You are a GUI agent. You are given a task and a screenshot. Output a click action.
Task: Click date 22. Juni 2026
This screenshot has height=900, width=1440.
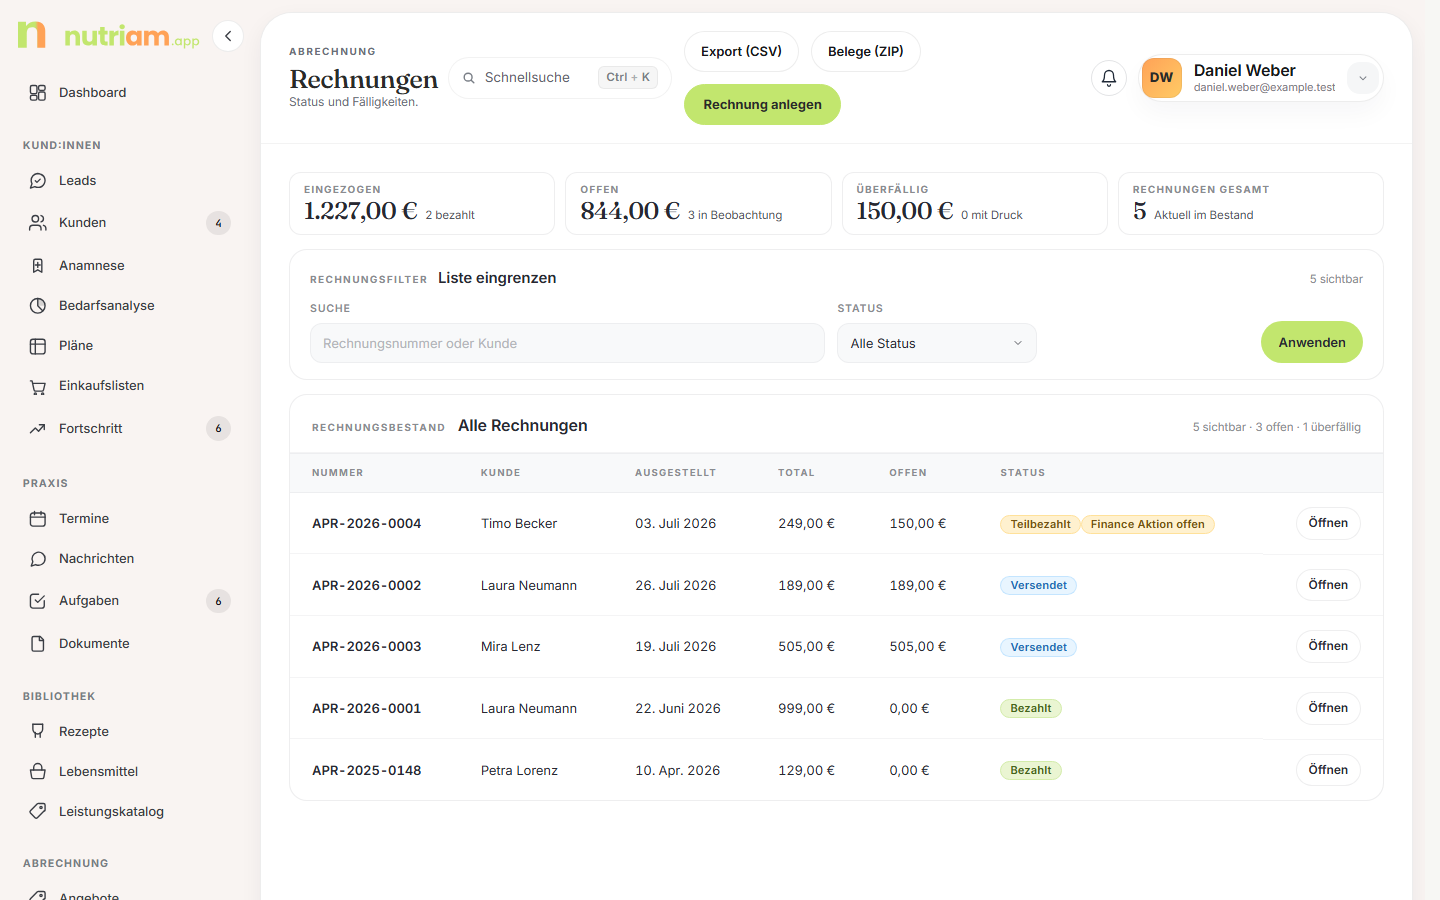tap(678, 709)
